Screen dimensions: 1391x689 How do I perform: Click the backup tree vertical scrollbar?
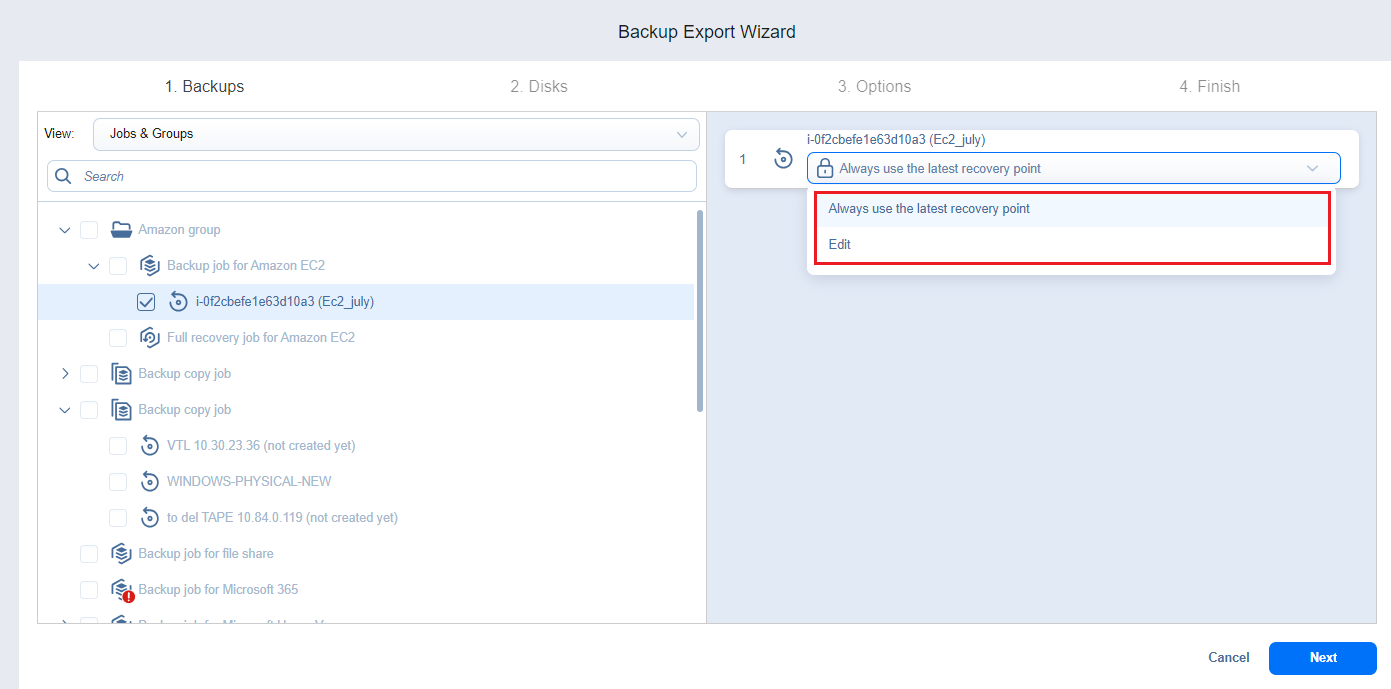(x=700, y=310)
